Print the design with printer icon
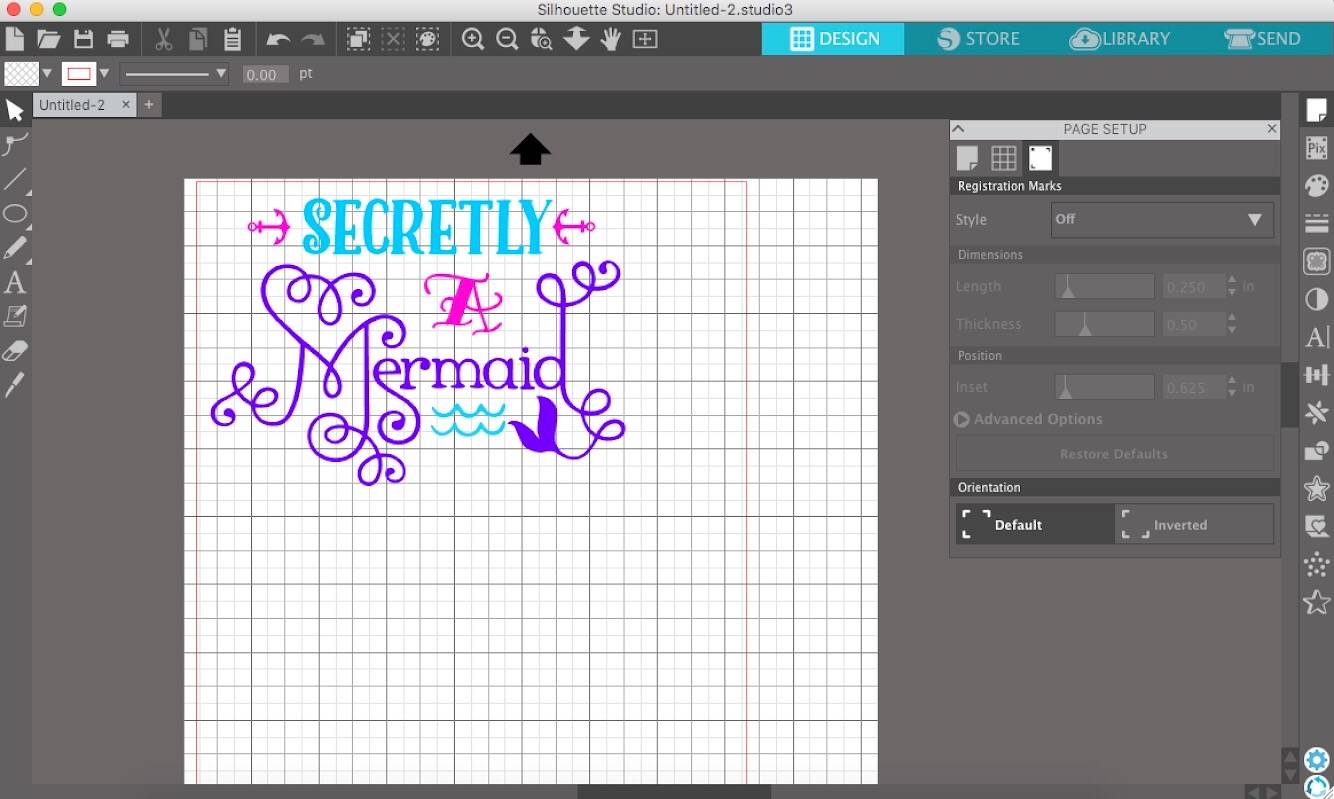 118,40
